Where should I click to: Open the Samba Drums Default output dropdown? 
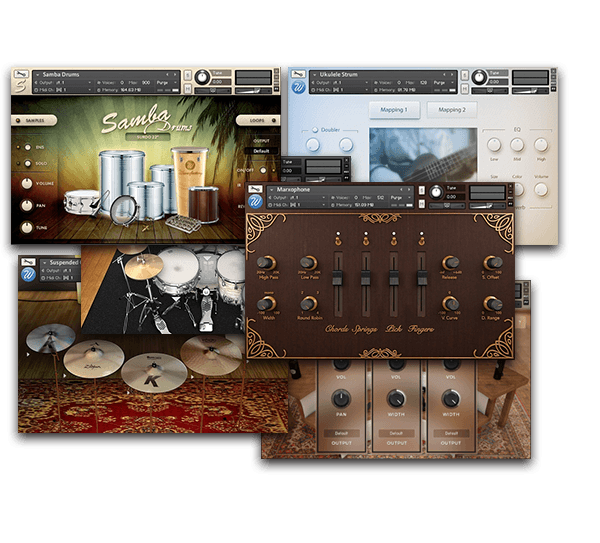tap(261, 151)
